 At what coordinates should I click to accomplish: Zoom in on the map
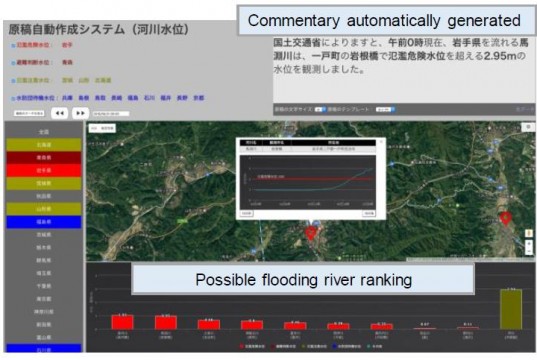click(529, 244)
